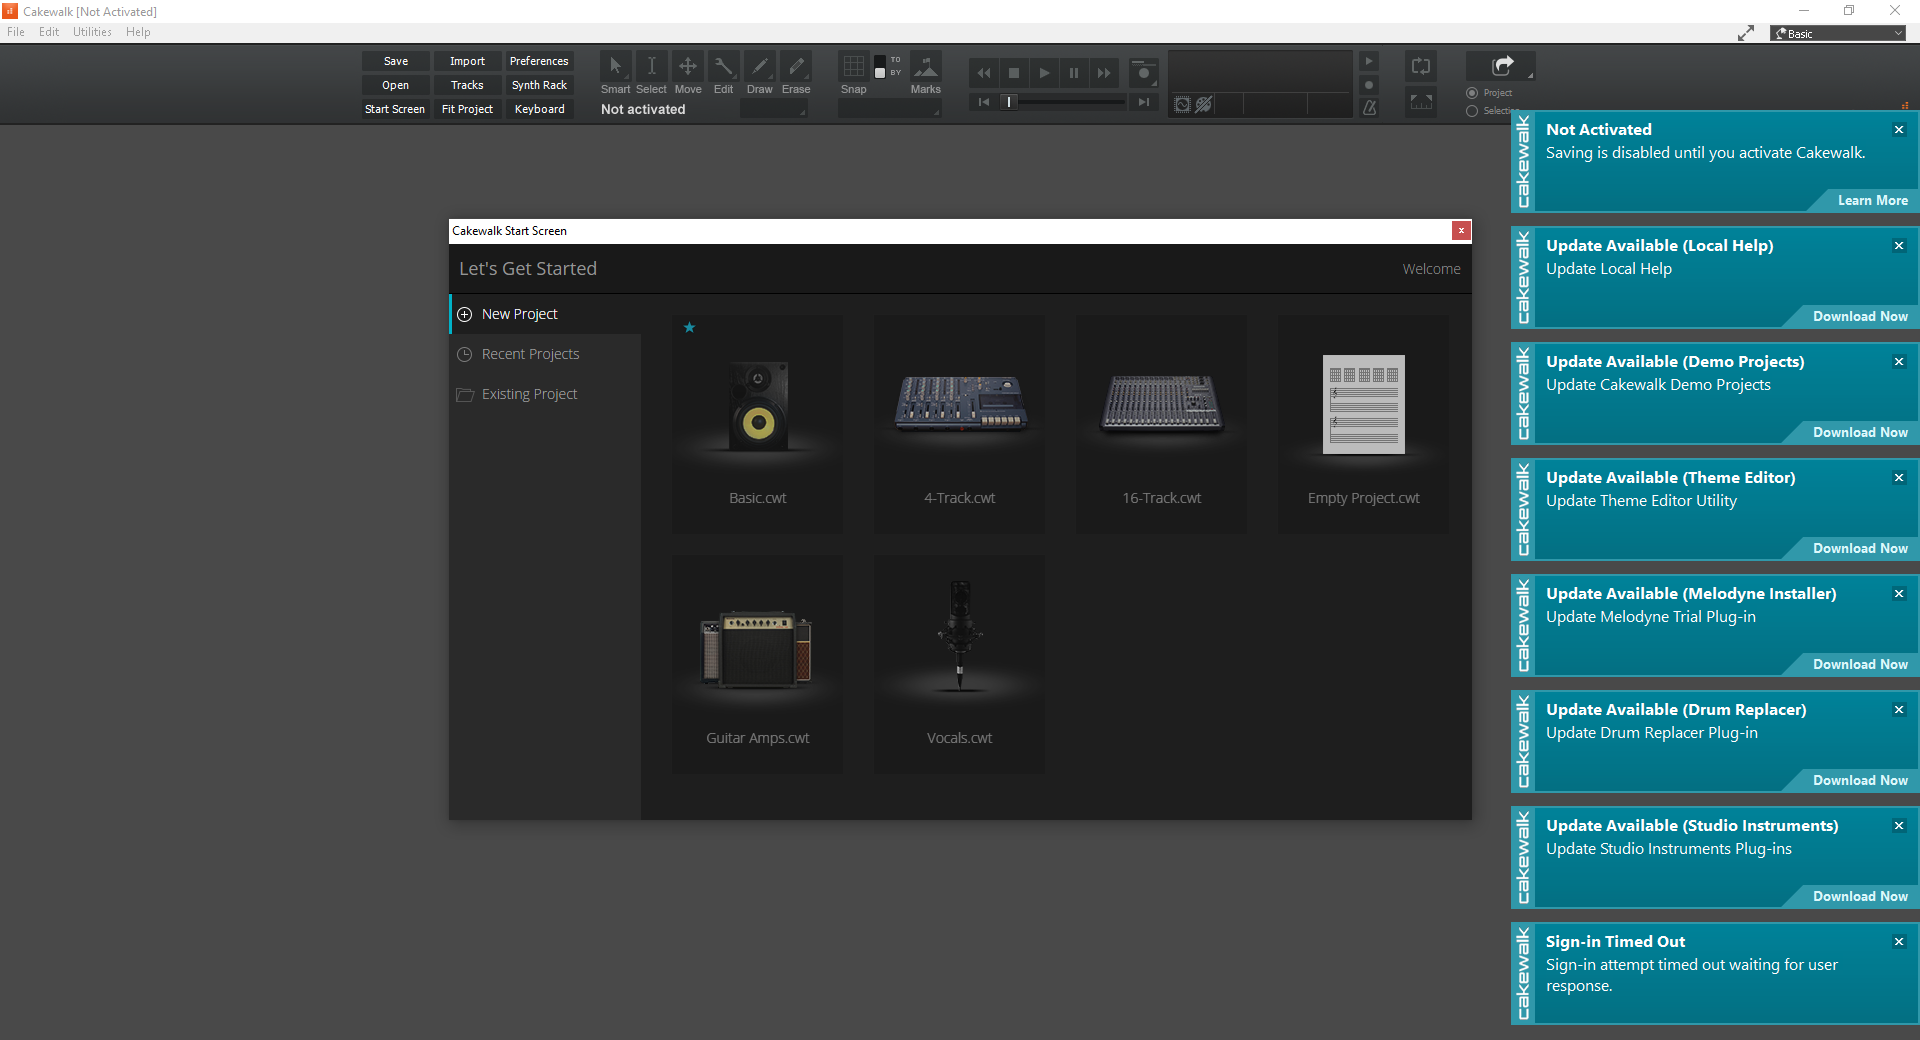
Task: Start playback with Play button
Action: coord(1044,73)
